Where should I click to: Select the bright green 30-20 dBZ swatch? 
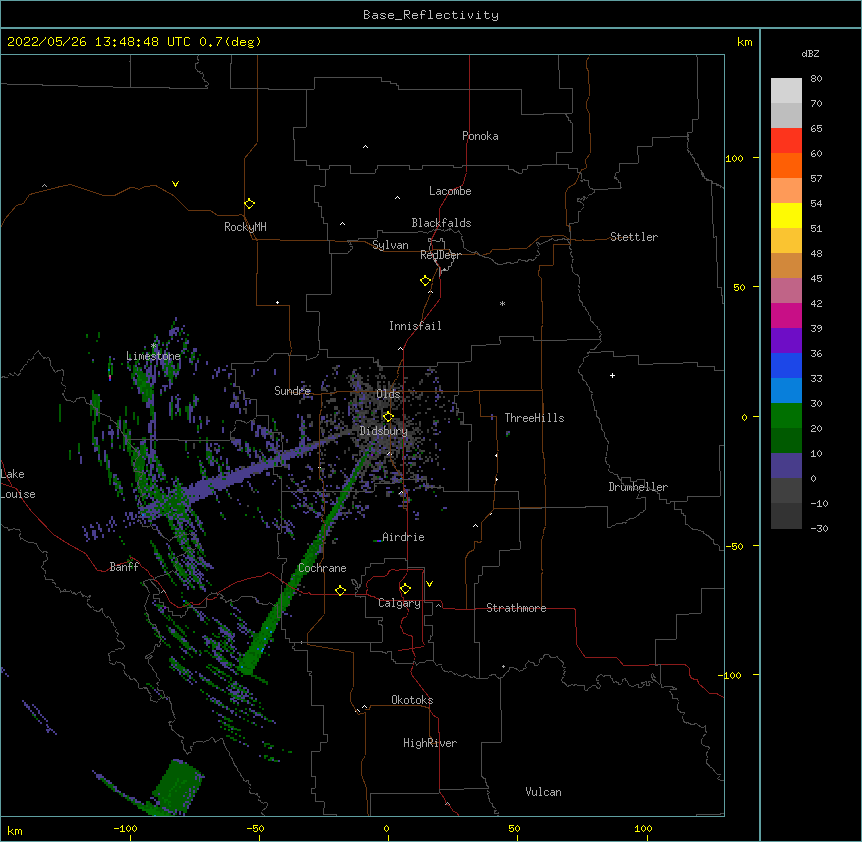point(786,416)
